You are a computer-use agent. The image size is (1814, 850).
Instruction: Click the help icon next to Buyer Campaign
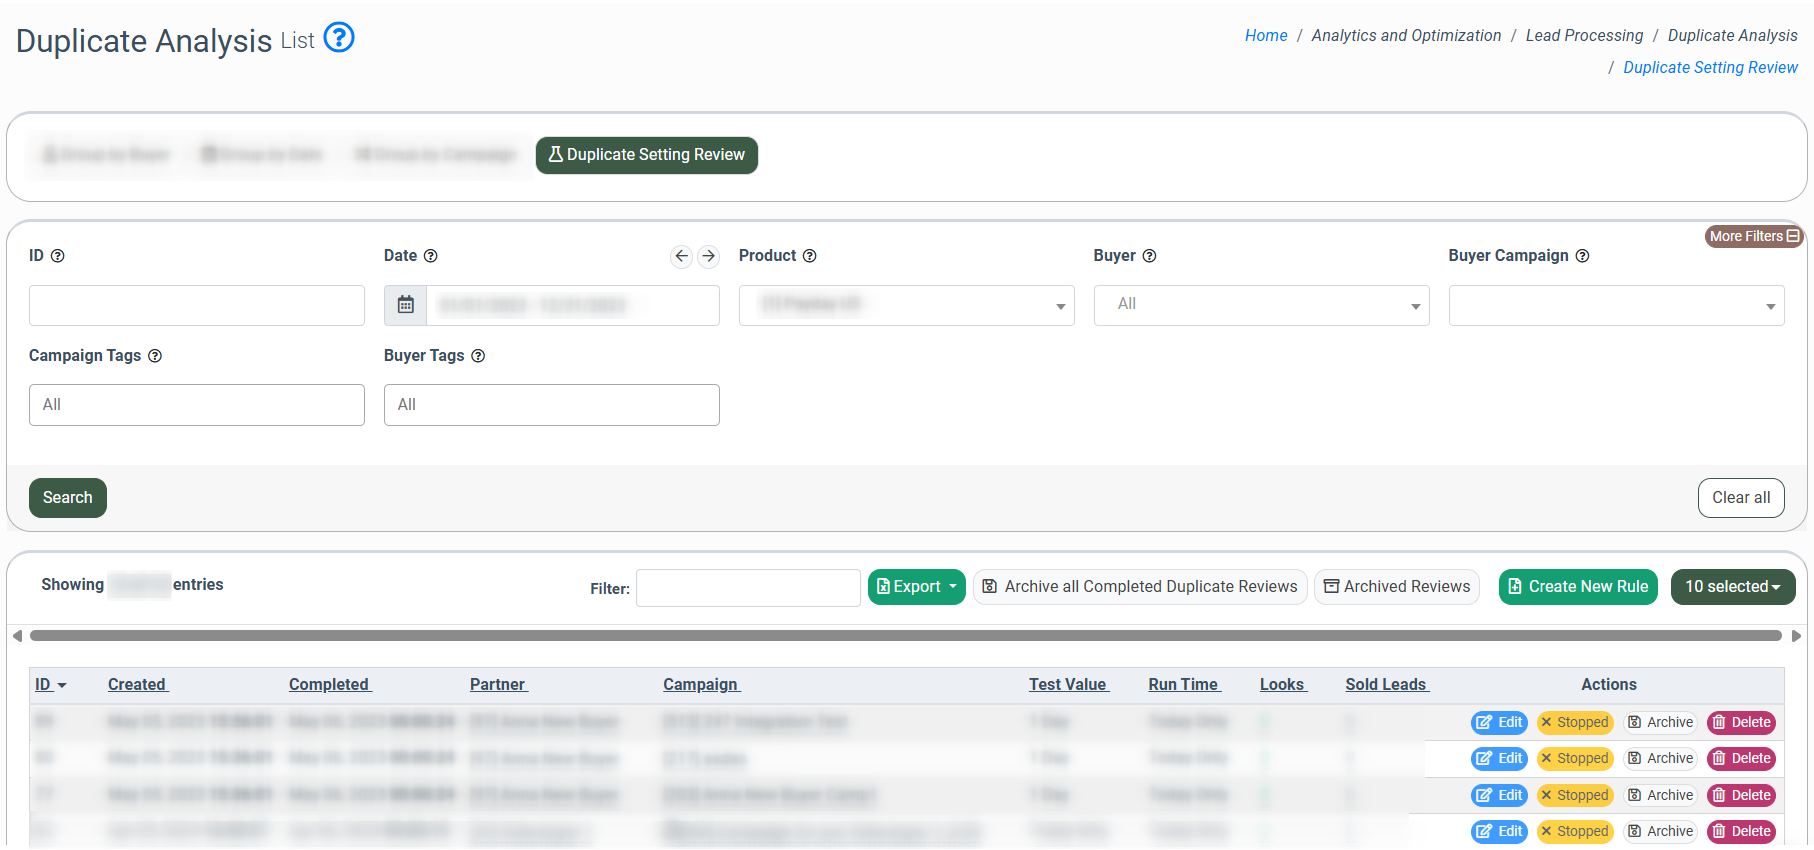[x=1582, y=256]
